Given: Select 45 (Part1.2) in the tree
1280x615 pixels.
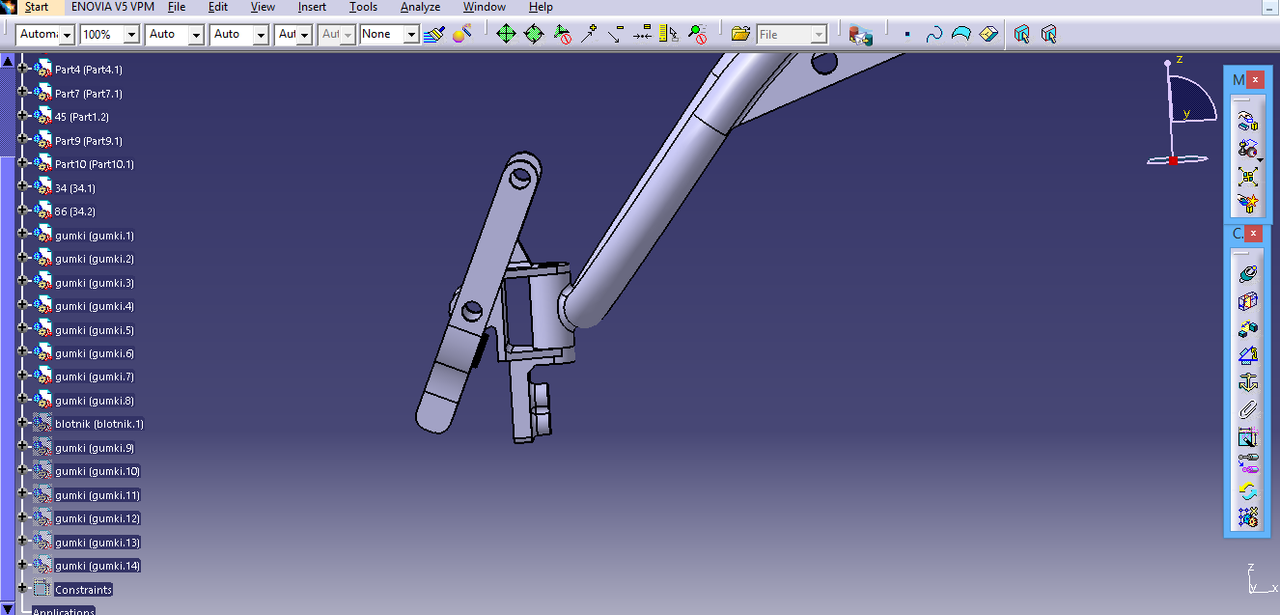Looking at the screenshot, I should point(81,117).
